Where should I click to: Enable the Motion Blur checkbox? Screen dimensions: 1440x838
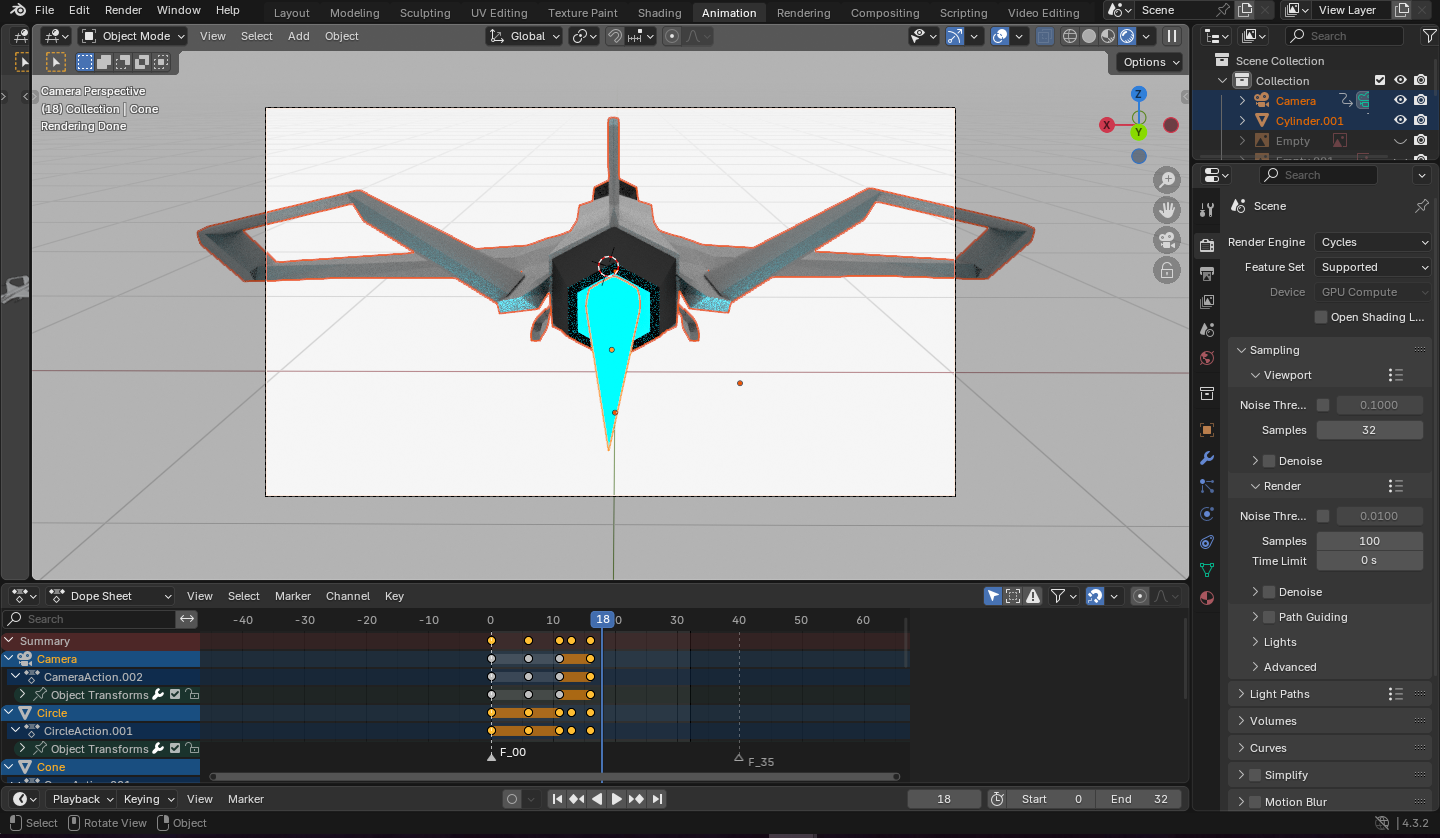point(1255,802)
